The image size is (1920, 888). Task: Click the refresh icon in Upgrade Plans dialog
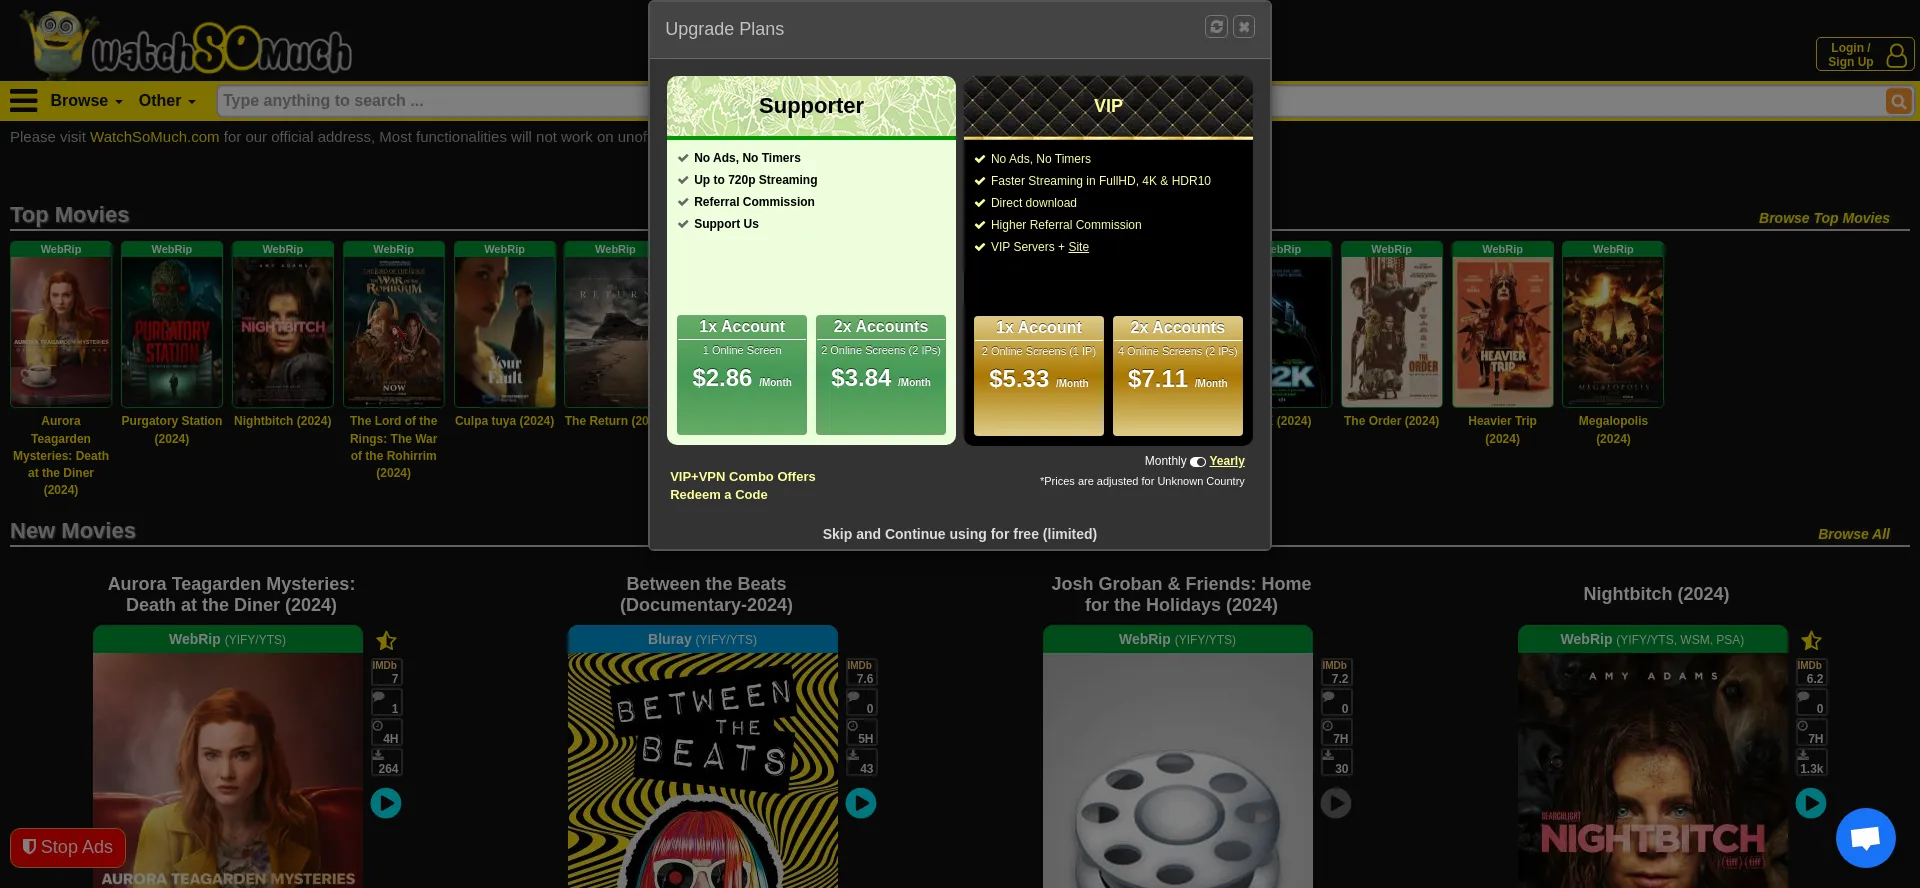(x=1216, y=27)
